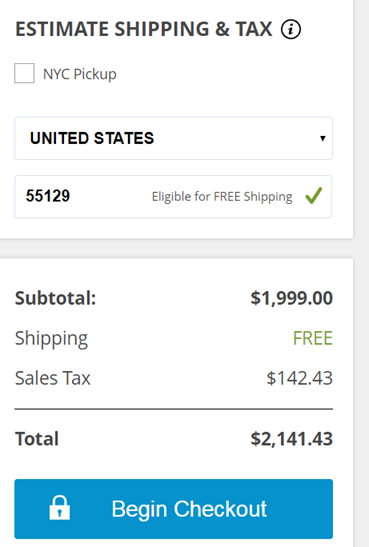369x547 pixels.
Task: Open the shipping & tax info icon
Action: point(291,29)
